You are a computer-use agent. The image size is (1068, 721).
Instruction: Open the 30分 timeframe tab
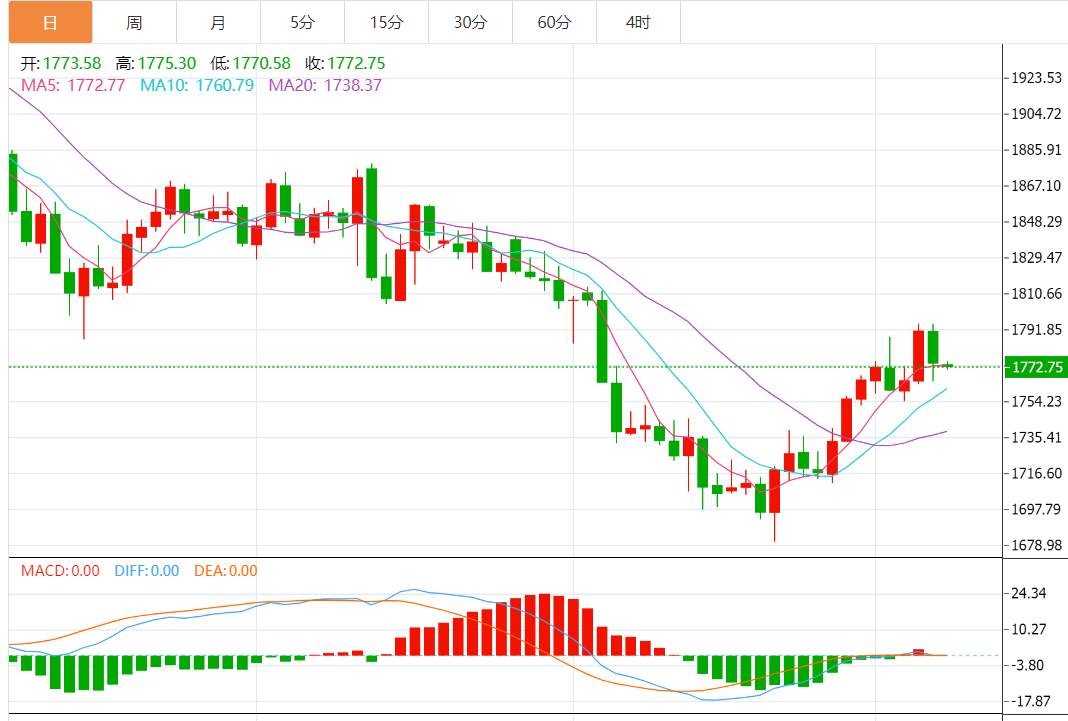click(x=471, y=22)
